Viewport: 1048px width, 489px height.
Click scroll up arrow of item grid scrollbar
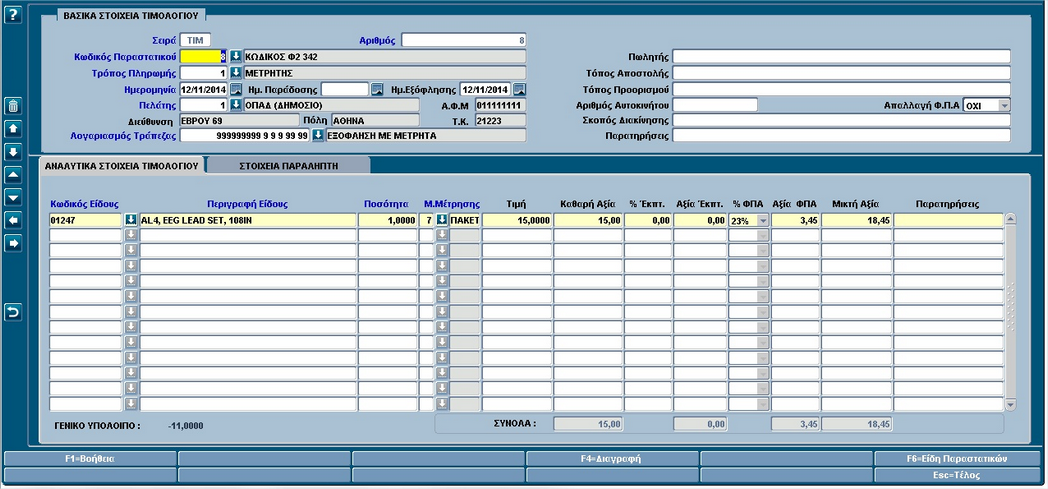click(1010, 218)
